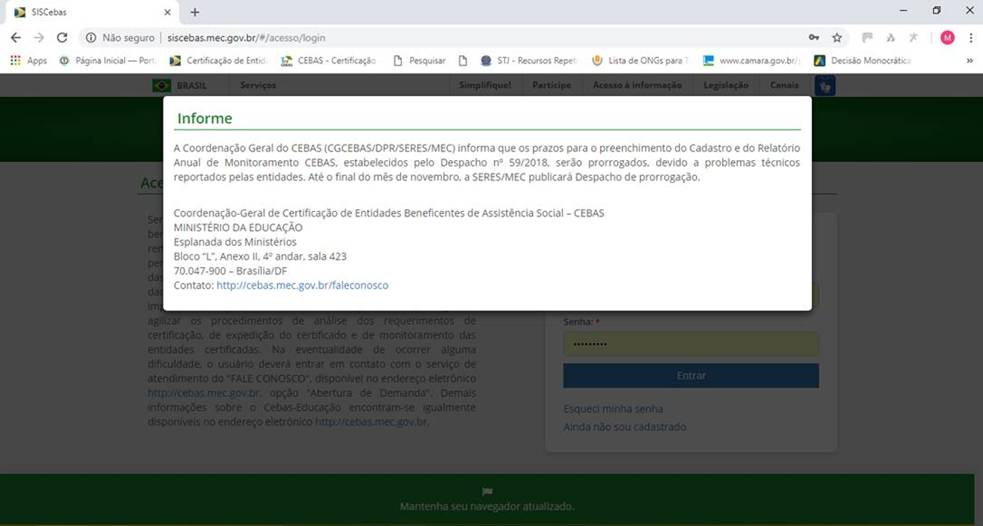This screenshot has height=526, width=983.
Task: Open the Participe menu item
Action: click(552, 85)
